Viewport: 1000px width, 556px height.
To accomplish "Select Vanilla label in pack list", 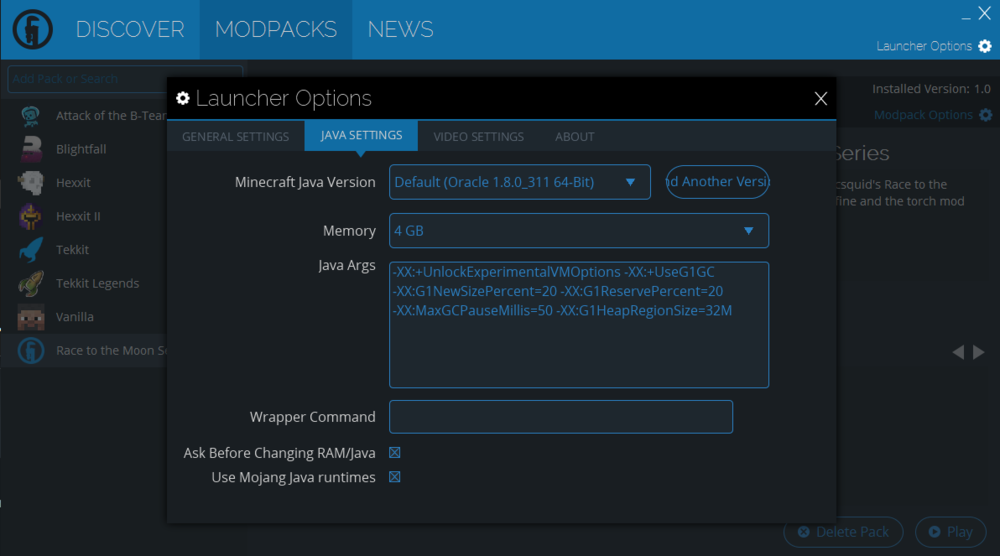I will coord(75,317).
